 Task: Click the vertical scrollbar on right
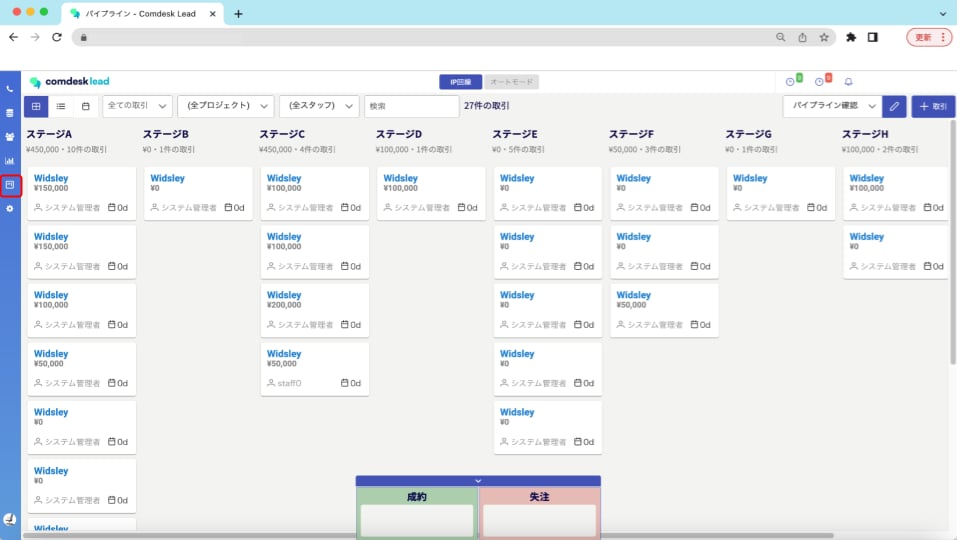953,242
